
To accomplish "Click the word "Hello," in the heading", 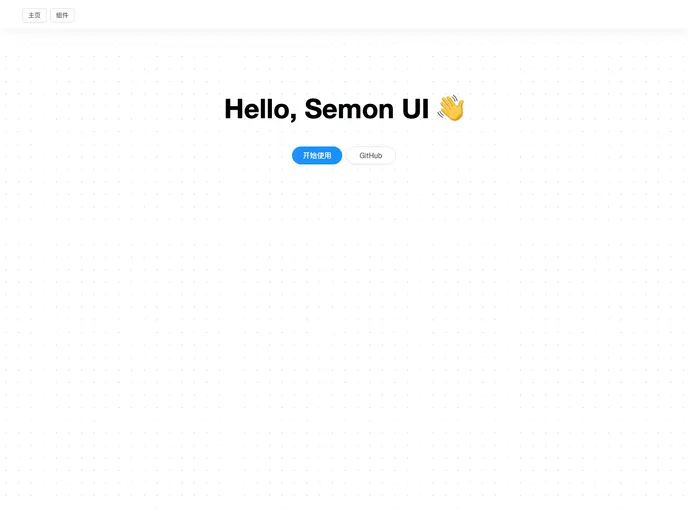I will coord(260,109).
